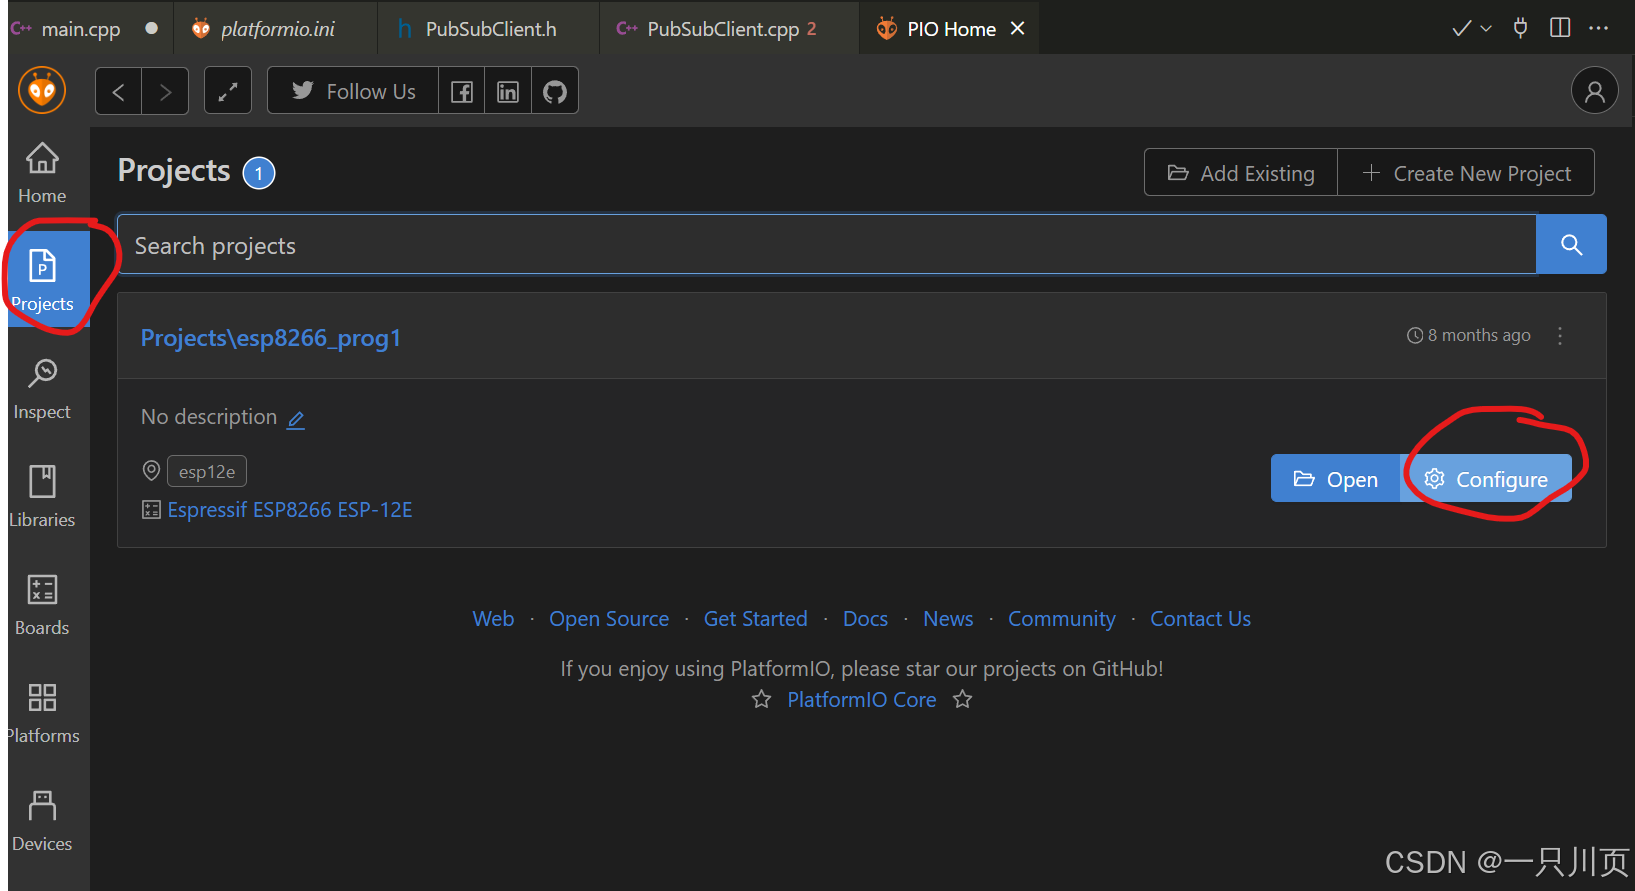Open the Espressif ESP8266 ESP-12E board link
Viewport: 1635px width, 891px height.
[290, 510]
